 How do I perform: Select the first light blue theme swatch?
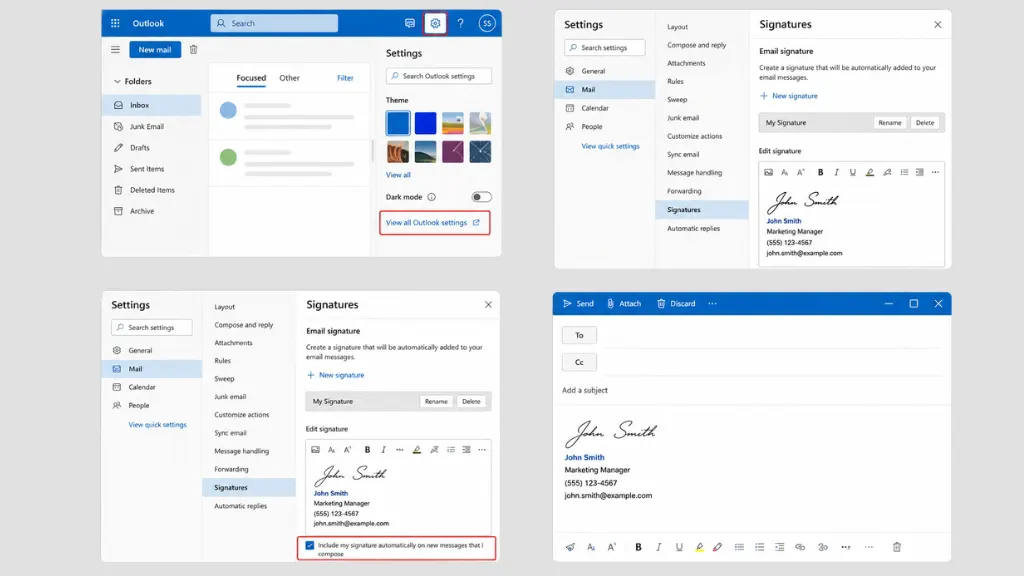point(398,123)
